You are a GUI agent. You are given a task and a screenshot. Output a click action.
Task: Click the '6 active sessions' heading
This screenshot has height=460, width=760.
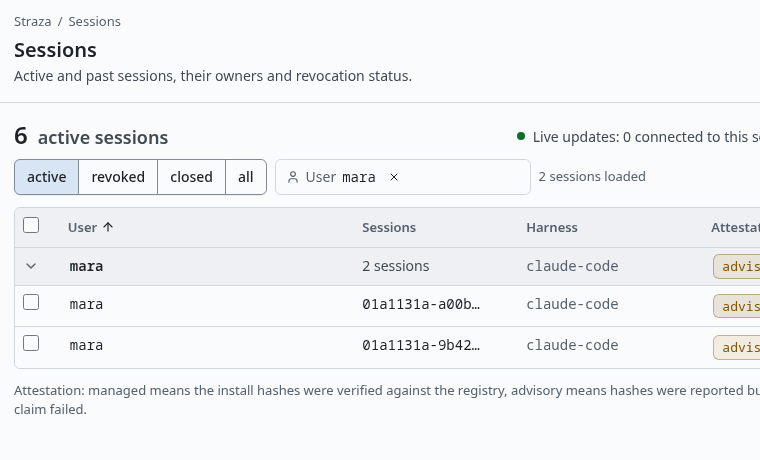pyautogui.click(x=91, y=137)
